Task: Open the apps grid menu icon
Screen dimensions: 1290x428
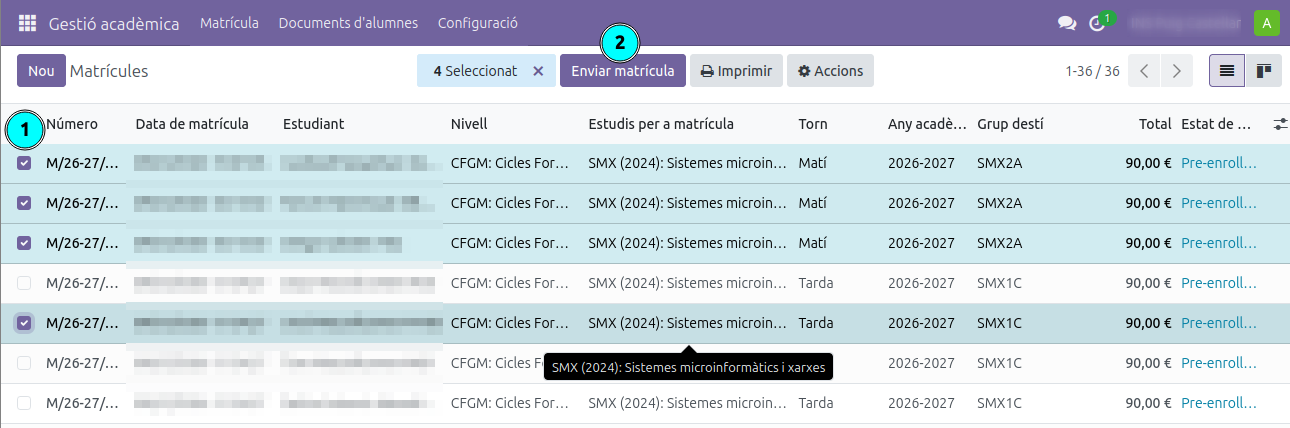Action: (27, 23)
